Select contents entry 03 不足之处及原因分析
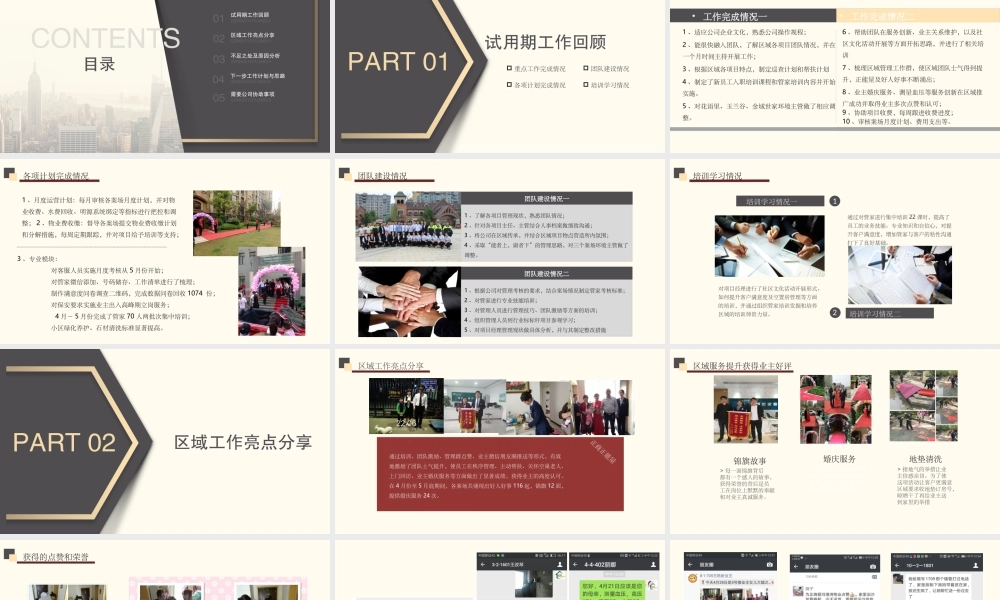Screen dimensions: 1000x600 (246, 57)
